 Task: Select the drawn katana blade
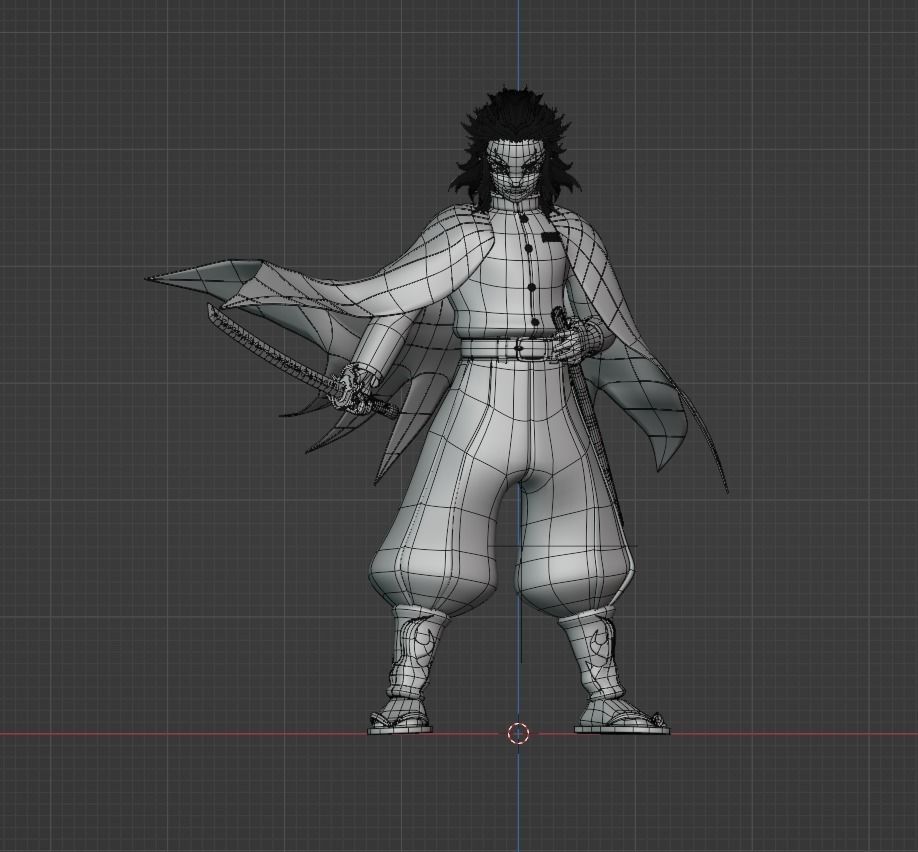[272, 348]
